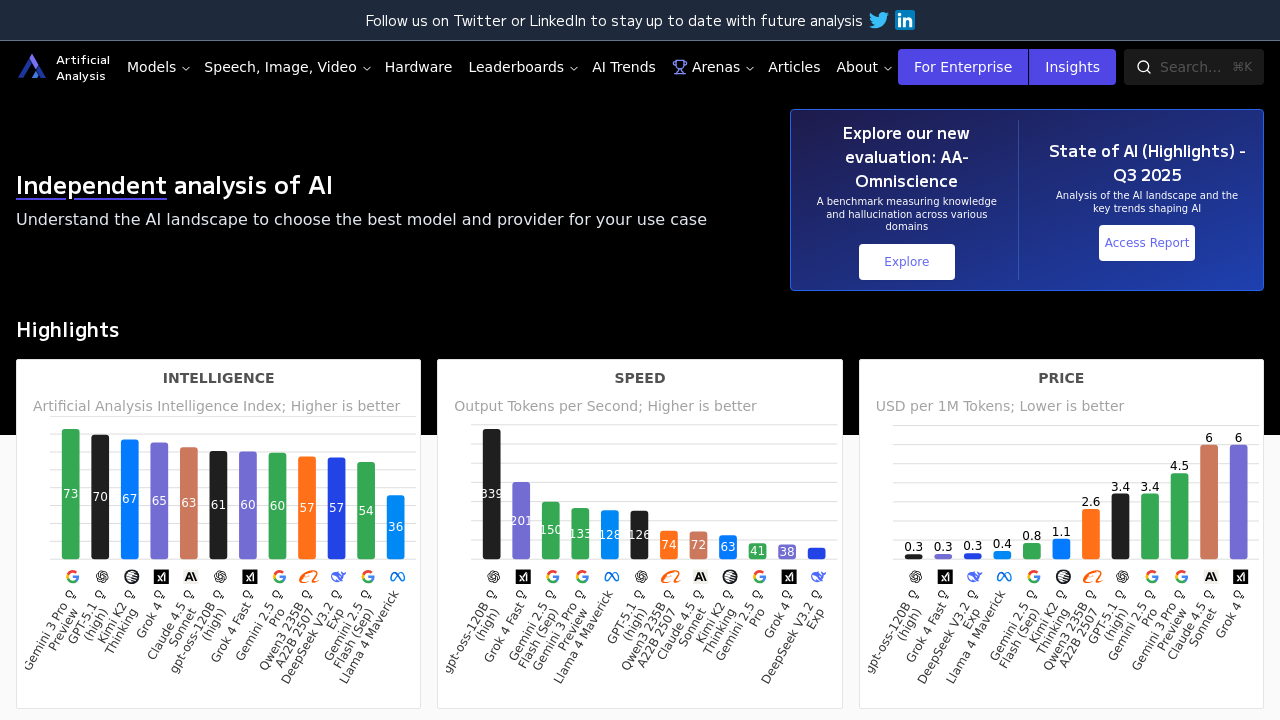Click the xAI icon under Grok 4 bar
This screenshot has width=1280, height=720.
click(160, 576)
